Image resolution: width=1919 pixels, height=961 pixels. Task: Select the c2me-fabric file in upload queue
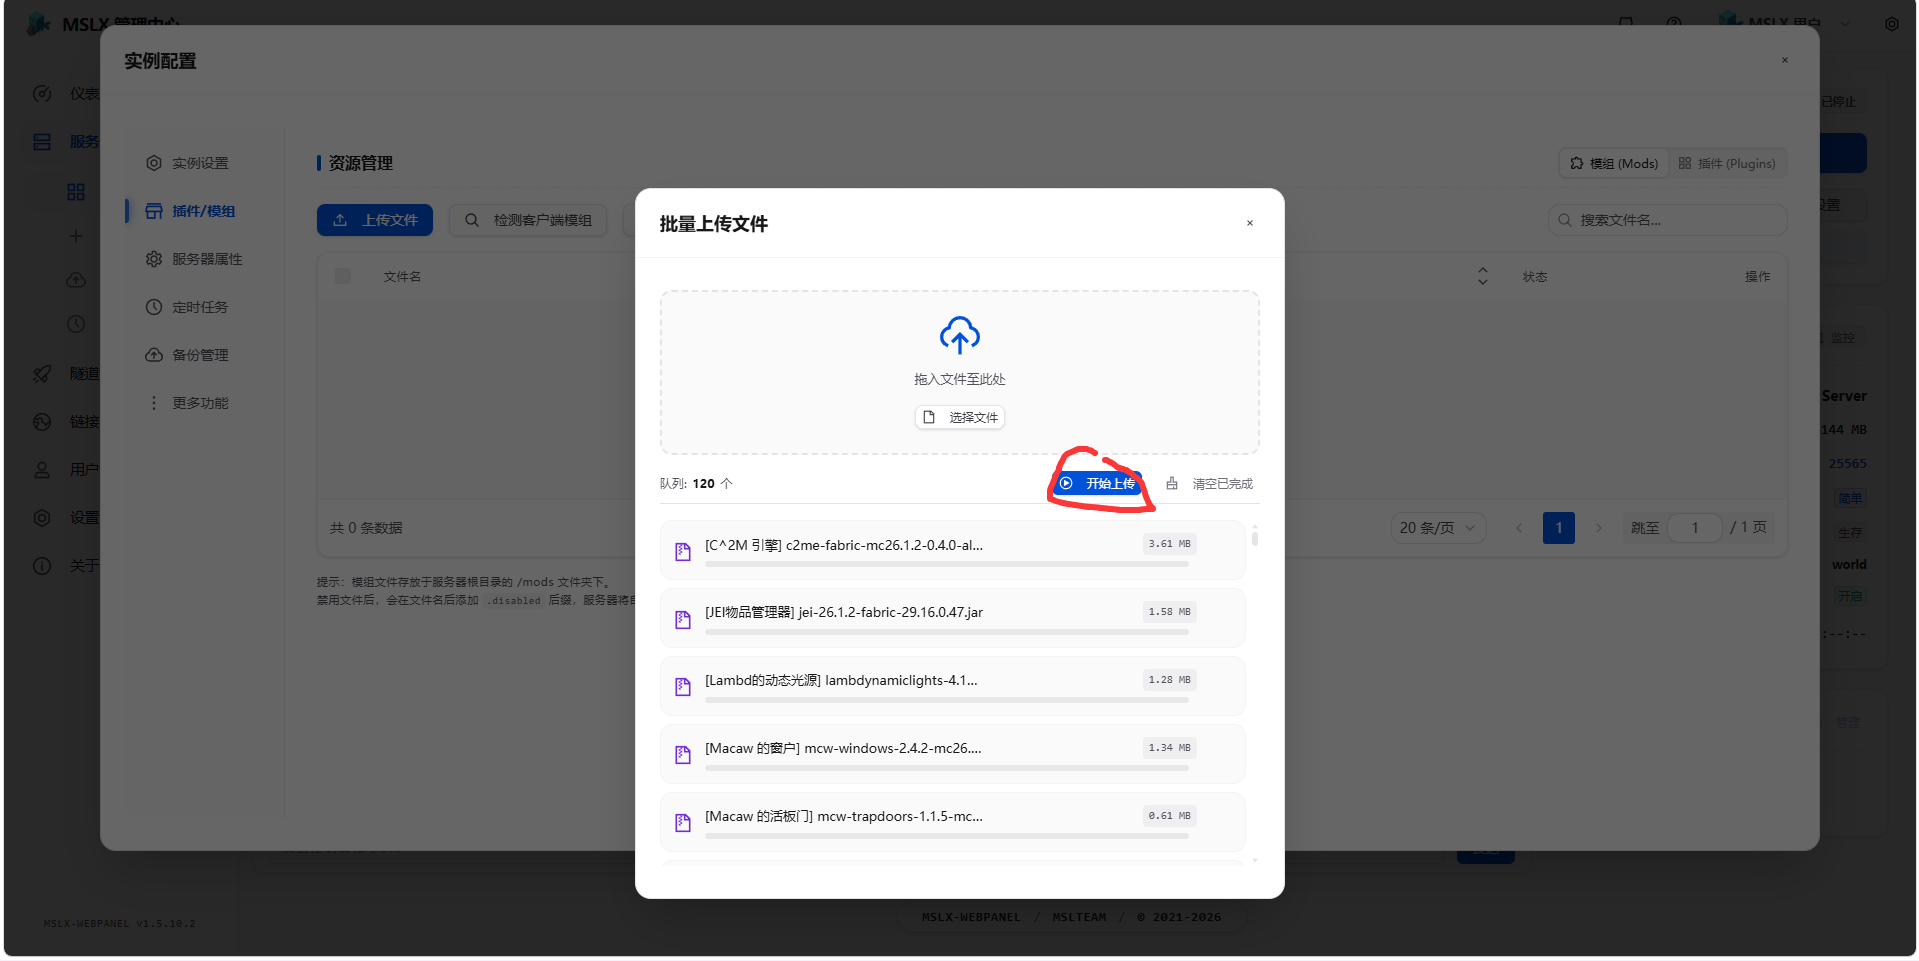952,549
